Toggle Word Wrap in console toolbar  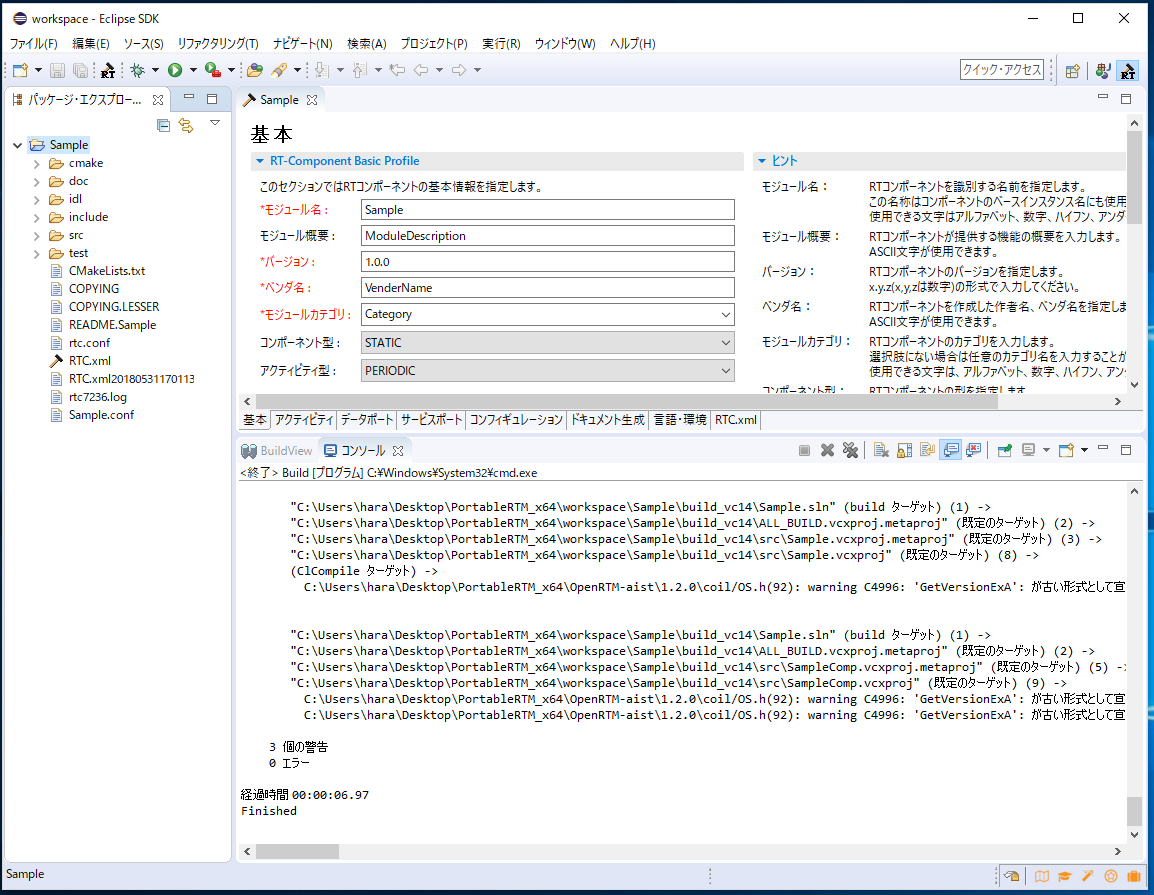point(927,450)
